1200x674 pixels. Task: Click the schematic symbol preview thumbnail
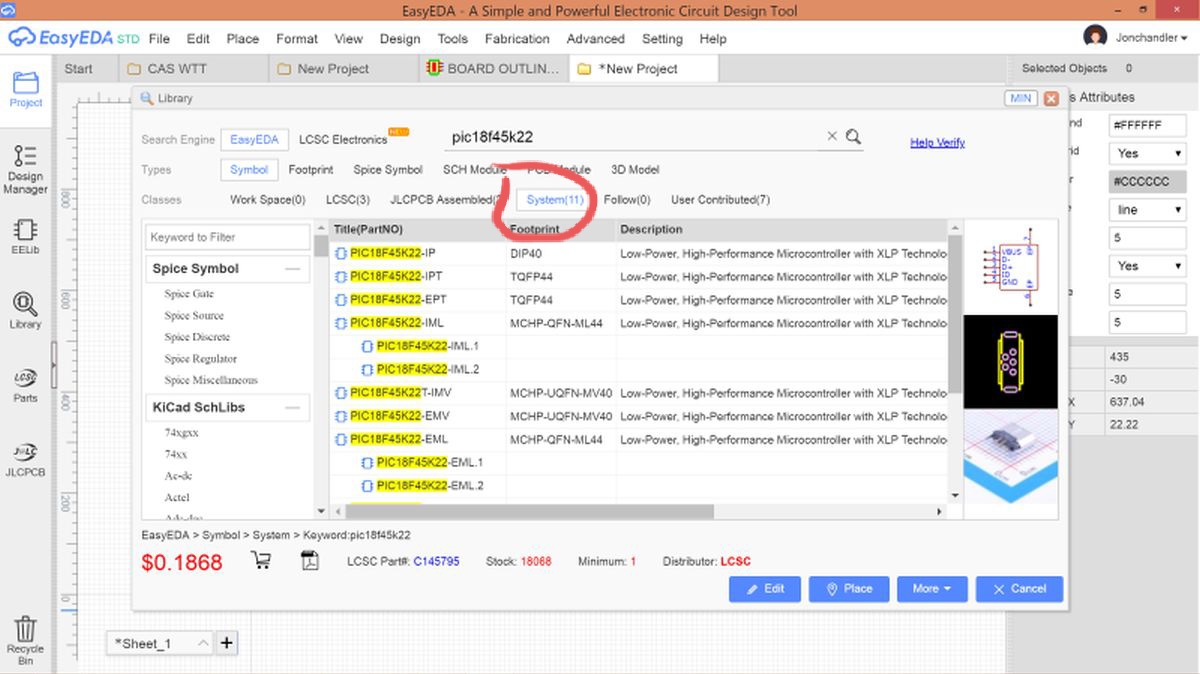pyautogui.click(x=1010, y=267)
